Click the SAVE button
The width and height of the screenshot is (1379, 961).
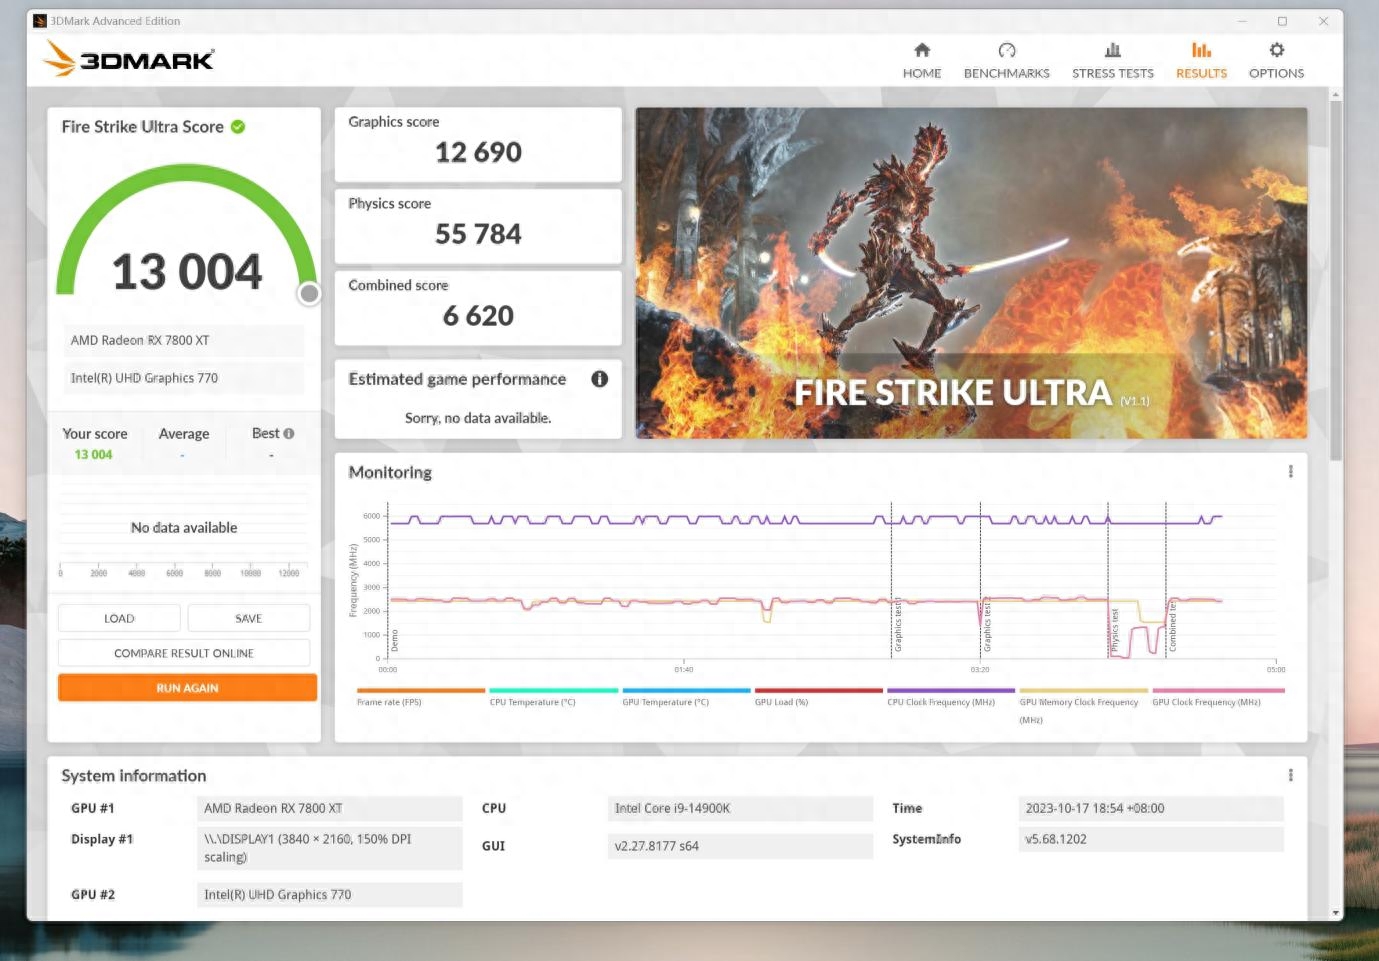tap(248, 618)
